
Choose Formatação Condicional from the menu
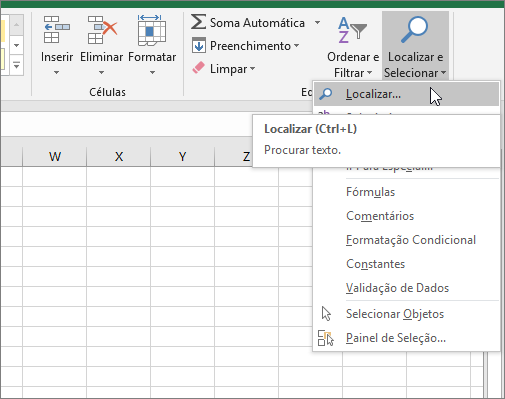(x=407, y=240)
